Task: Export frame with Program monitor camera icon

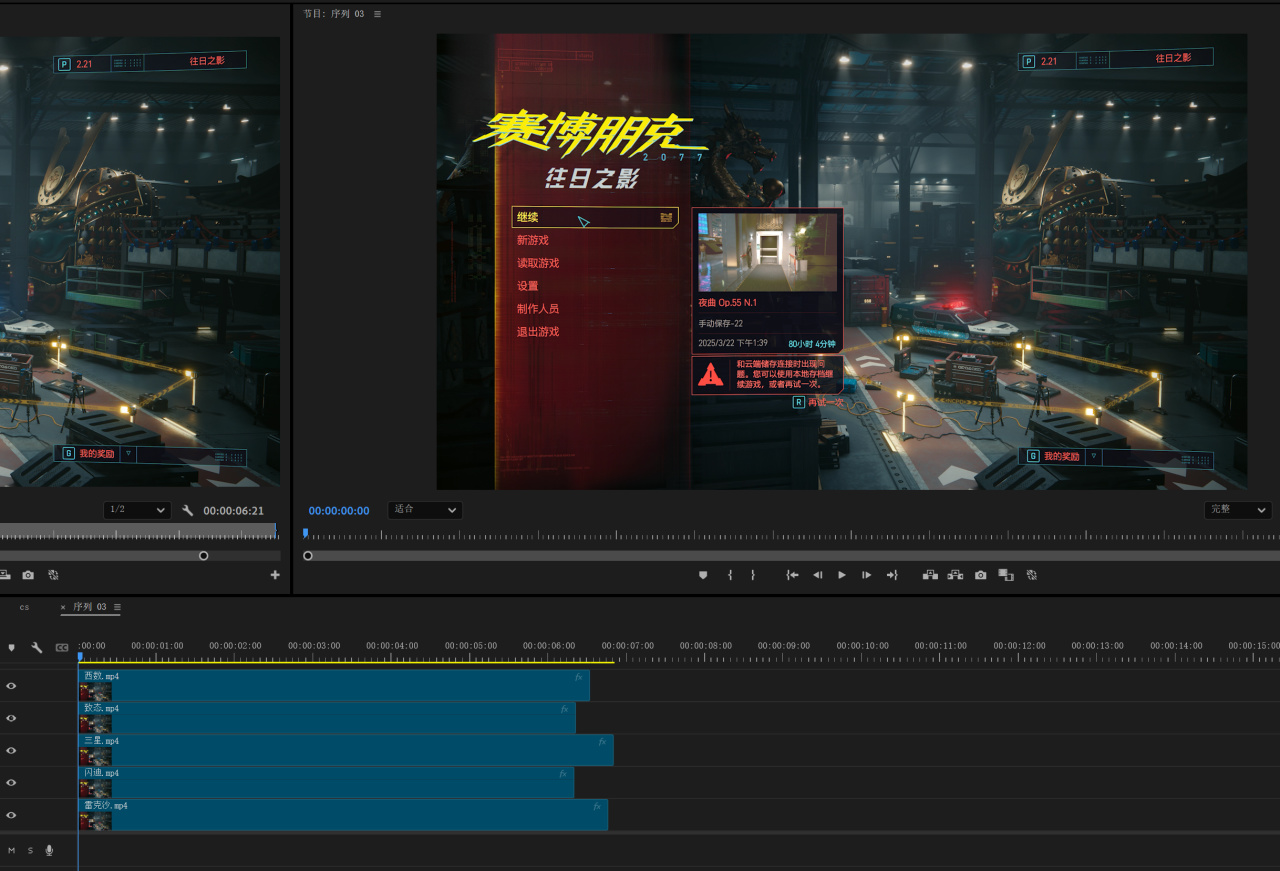Action: tap(980, 575)
